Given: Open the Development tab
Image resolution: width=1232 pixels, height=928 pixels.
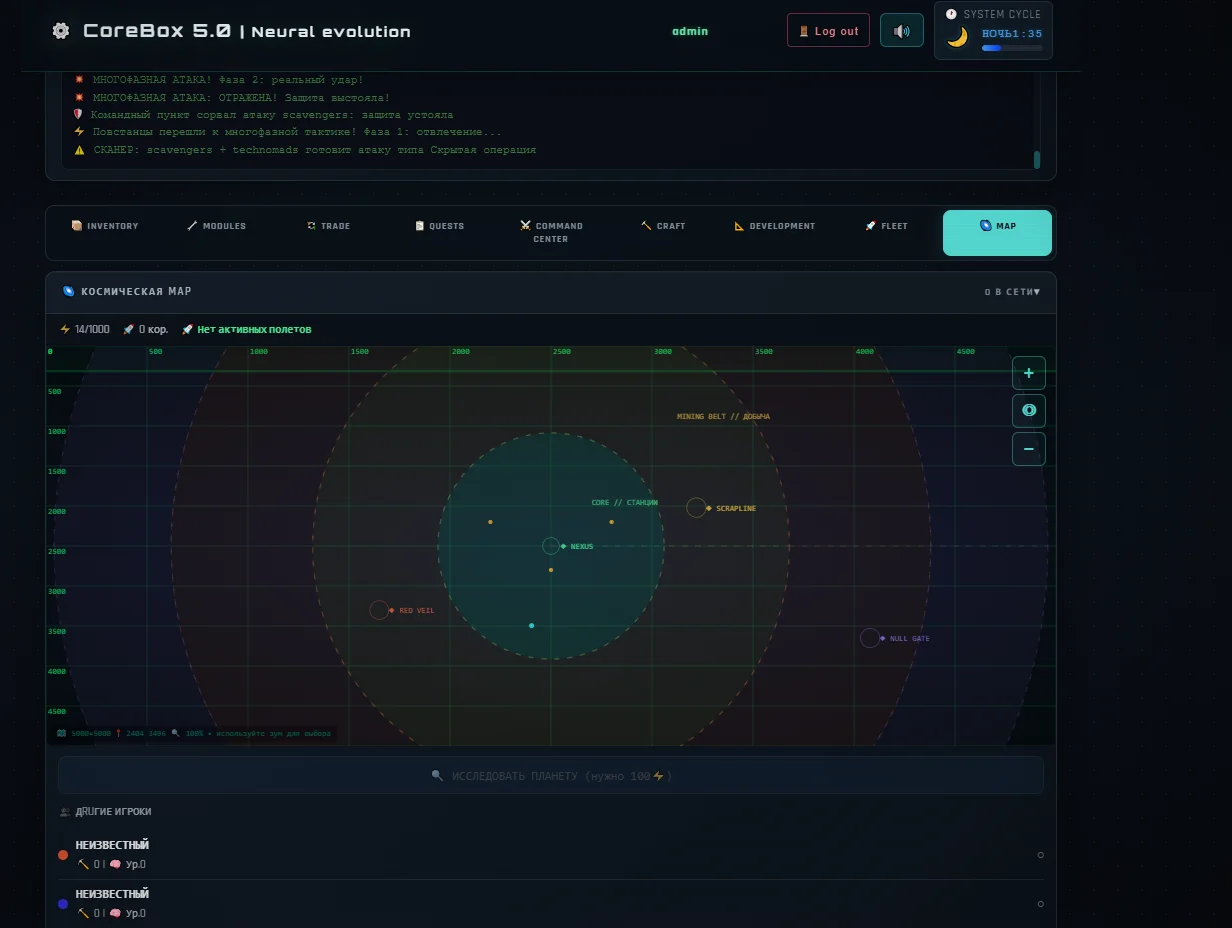Looking at the screenshot, I should (x=775, y=226).
